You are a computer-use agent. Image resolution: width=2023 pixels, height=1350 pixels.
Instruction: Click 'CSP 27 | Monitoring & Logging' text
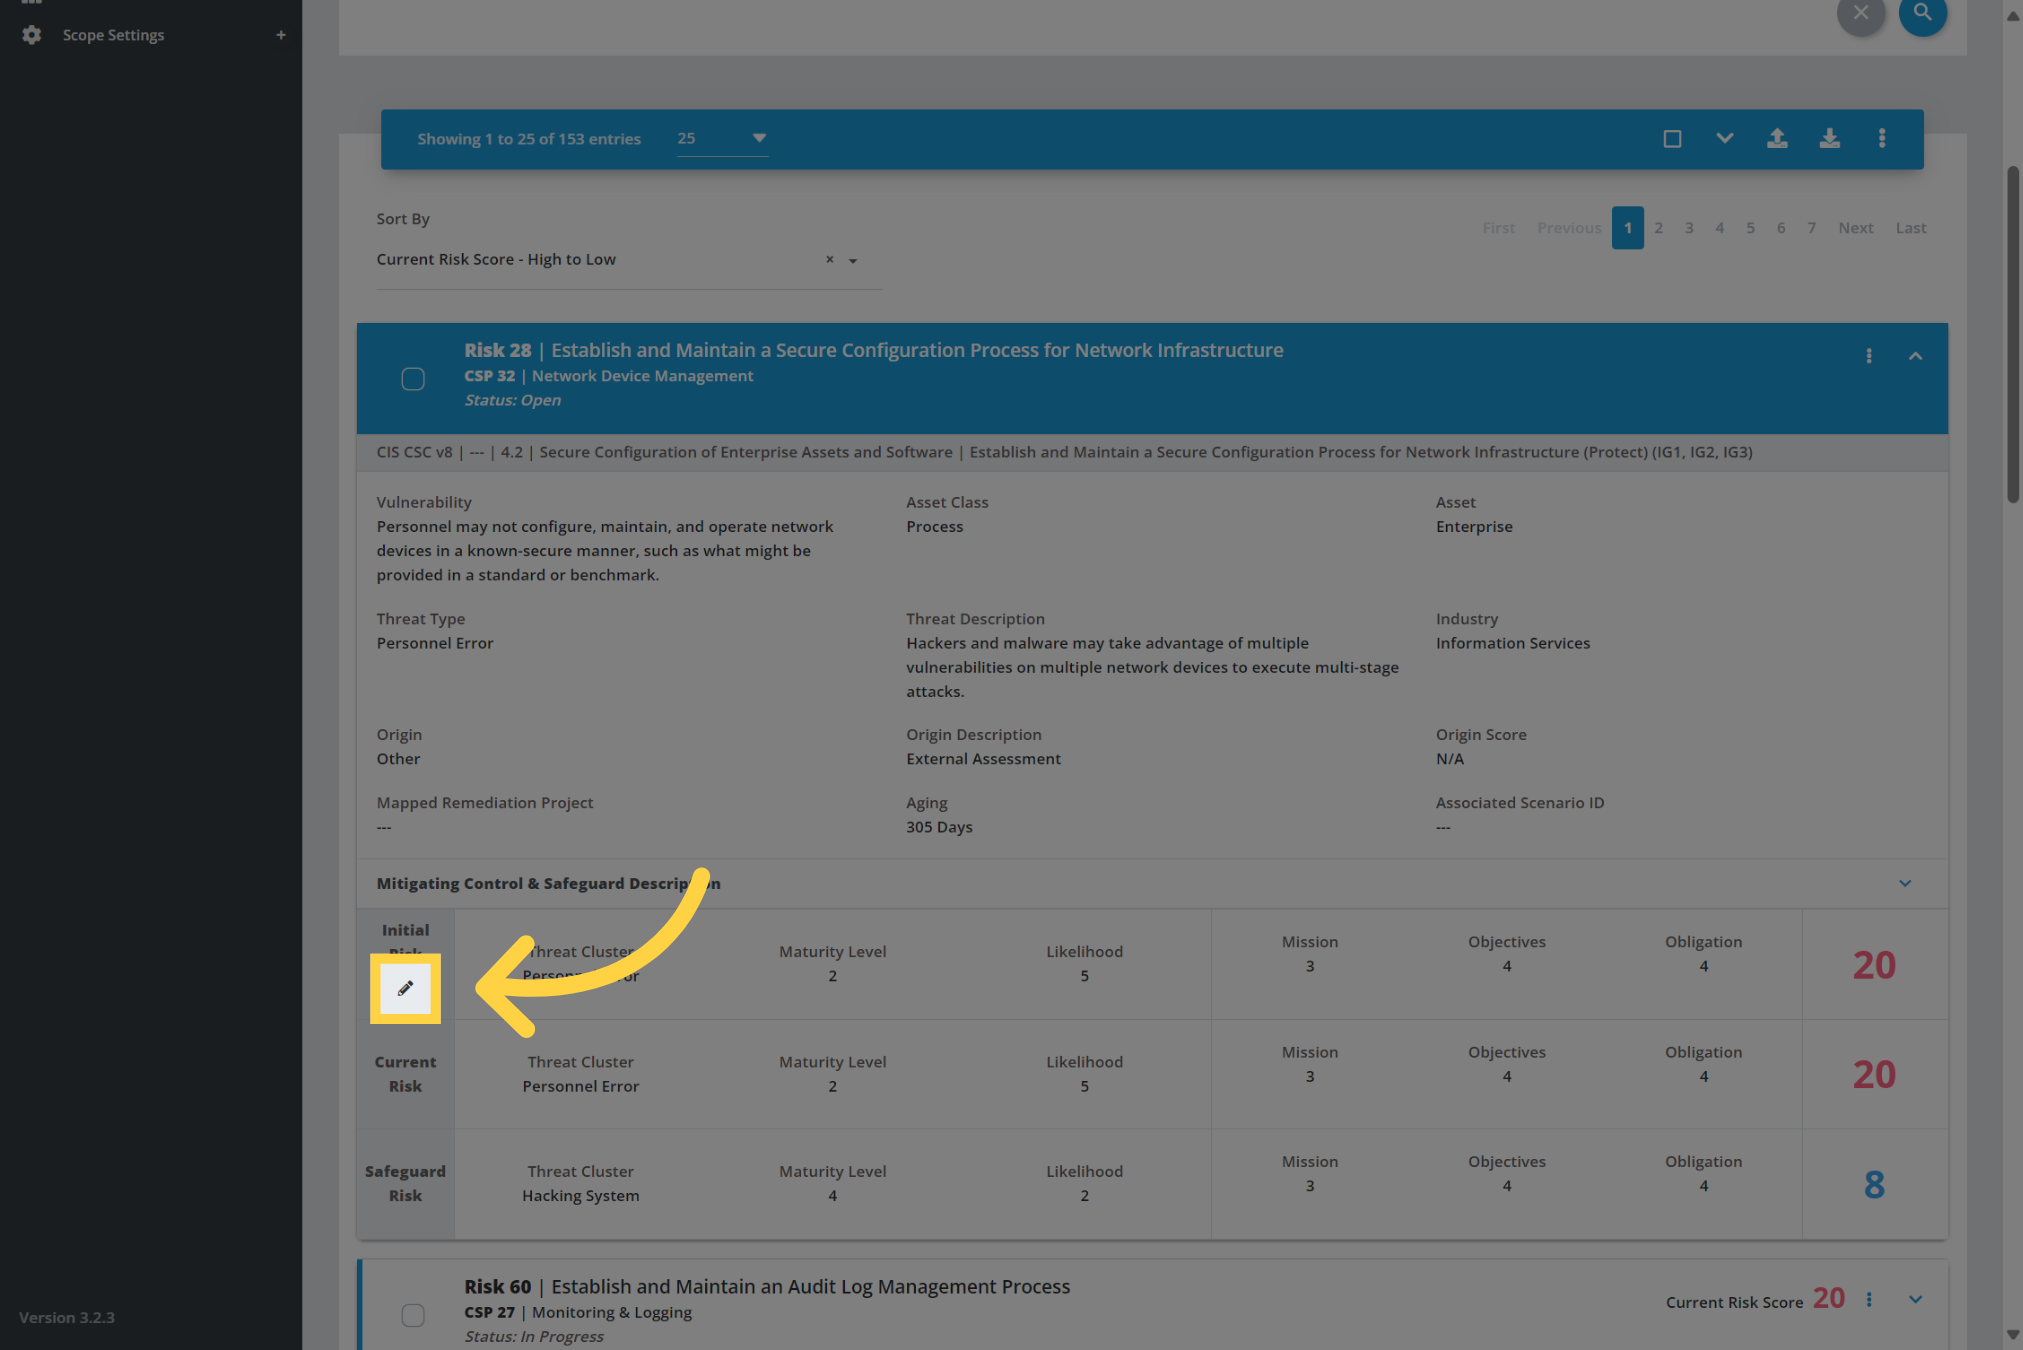tap(578, 1313)
